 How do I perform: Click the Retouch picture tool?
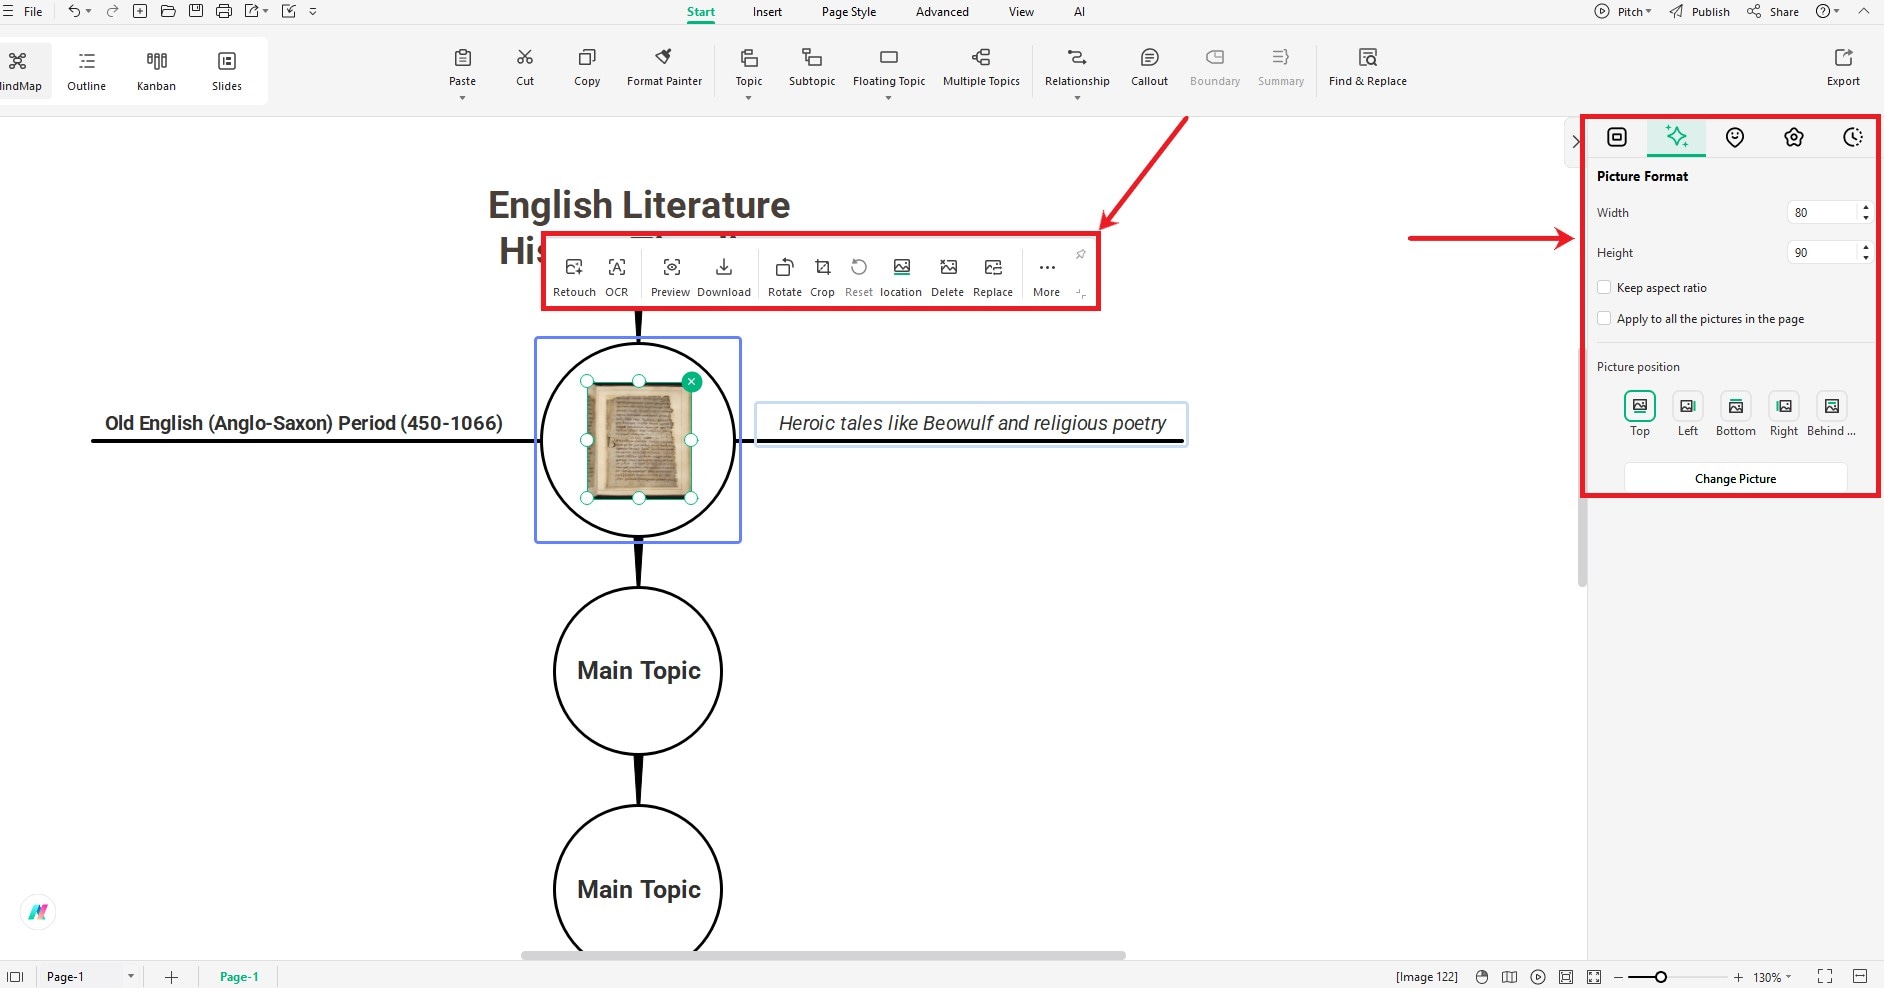(574, 277)
